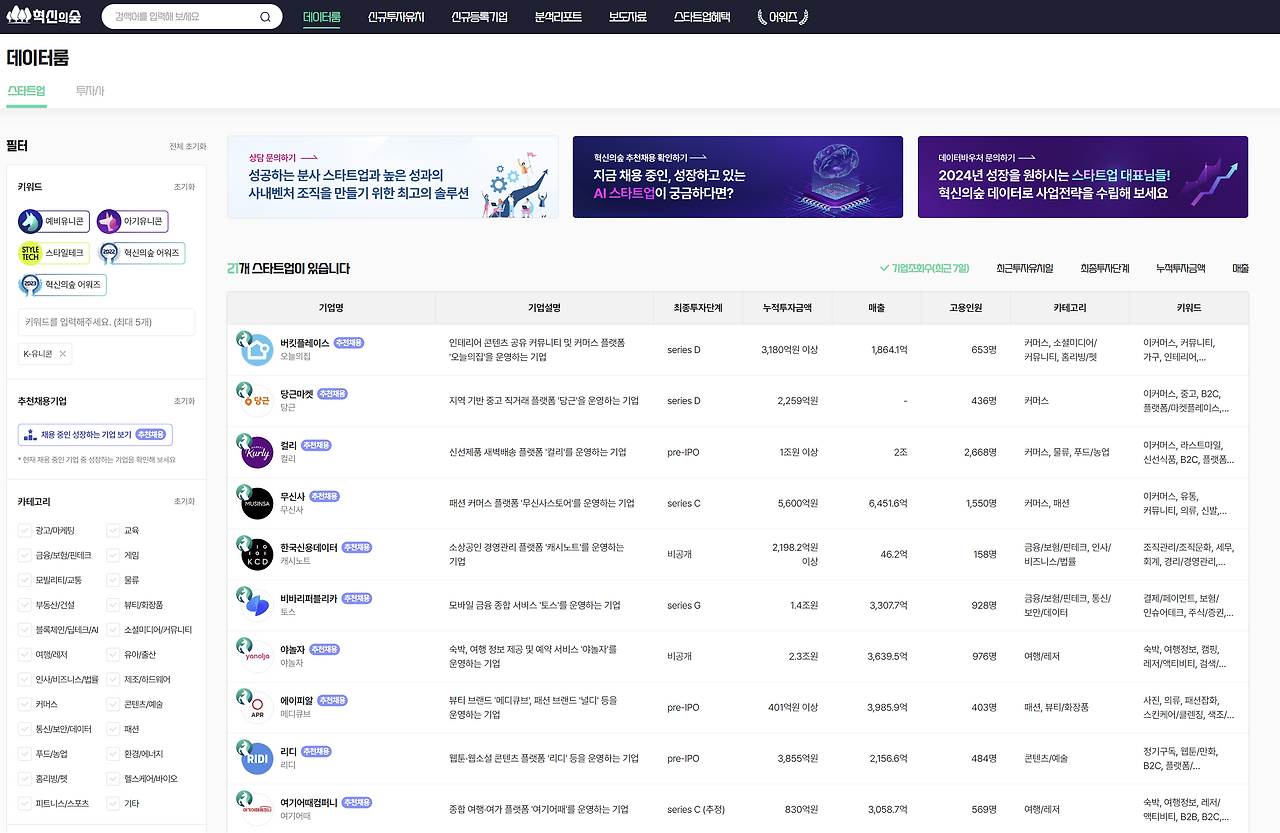Select the 2023 혁신의숲 어워즈 badge
Image resolution: width=1280 pixels, height=833 pixels.
click(x=62, y=285)
